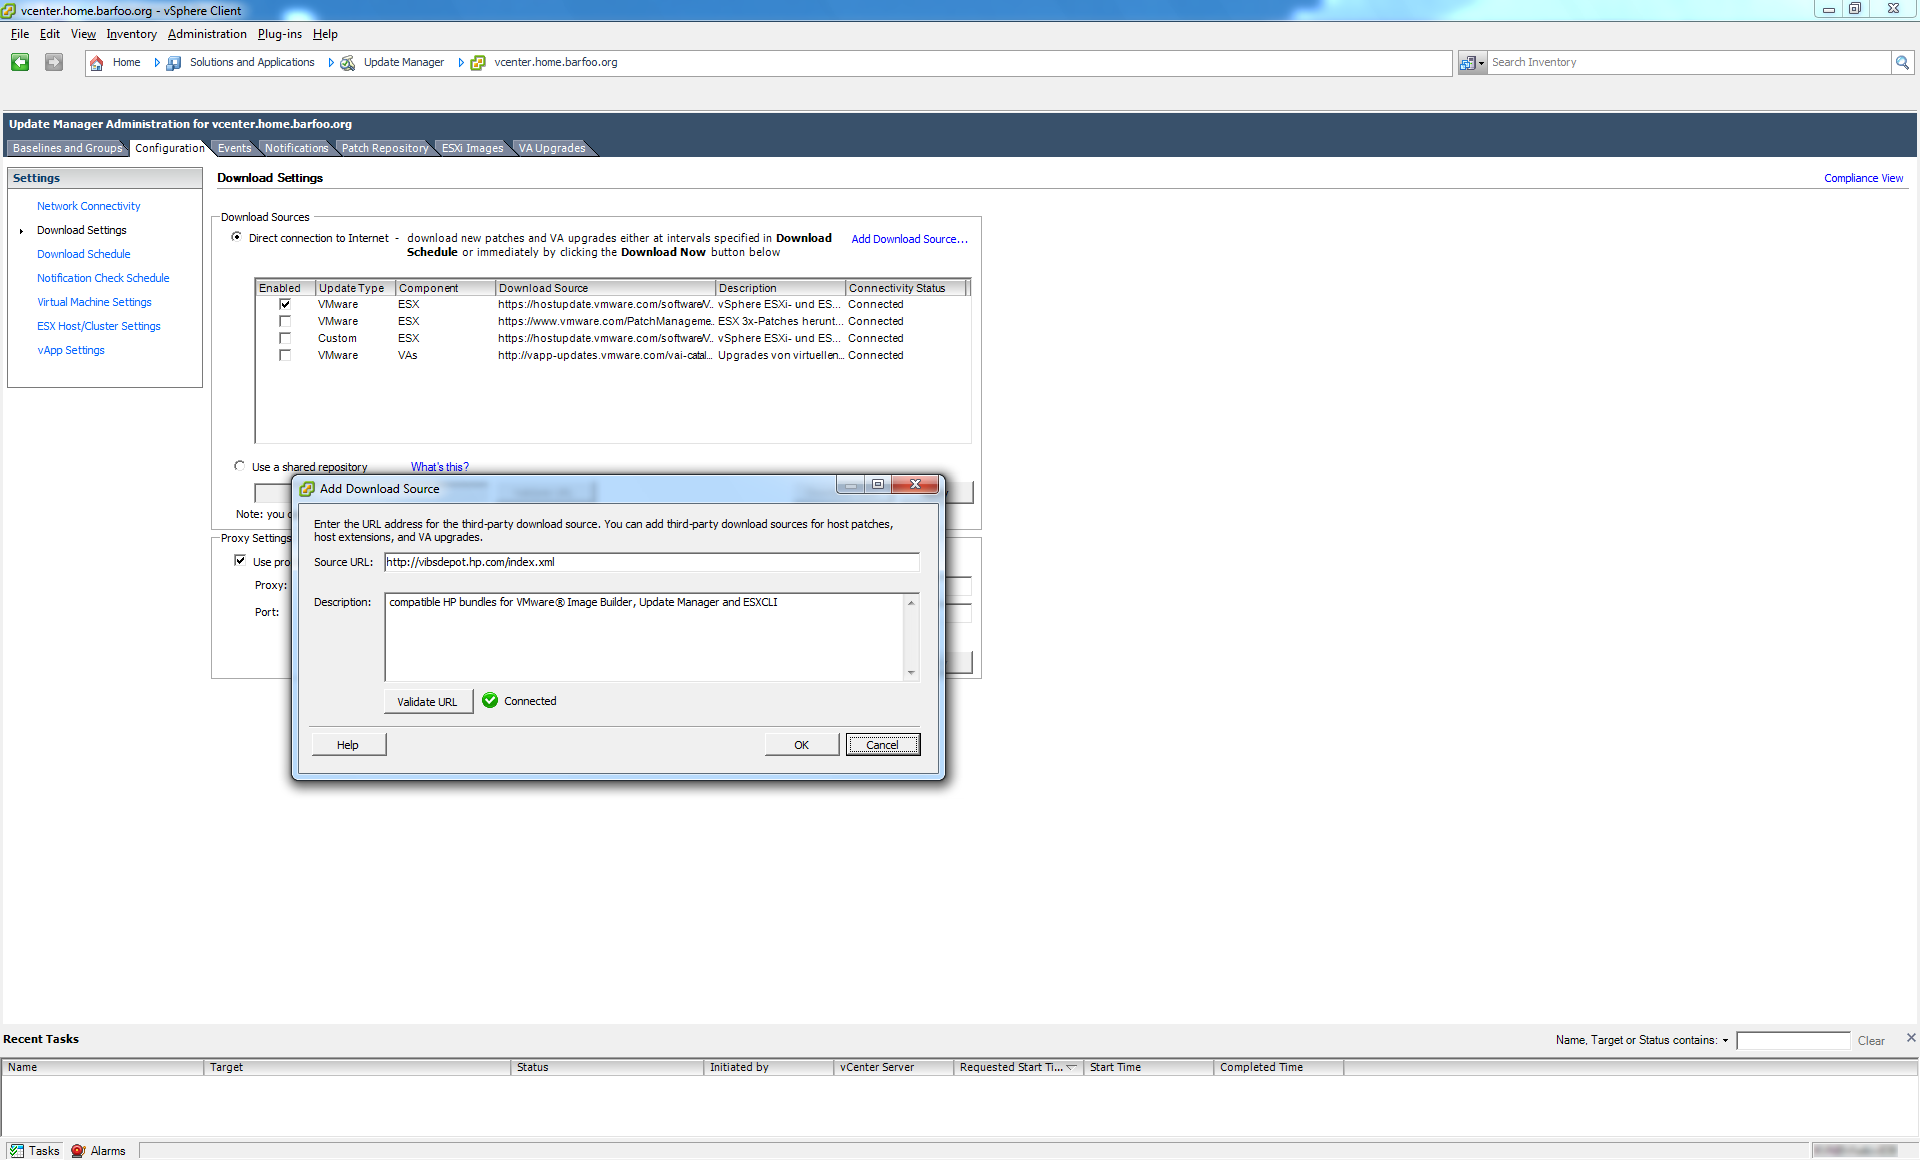
Task: Open the Administration menu
Action: [207, 34]
